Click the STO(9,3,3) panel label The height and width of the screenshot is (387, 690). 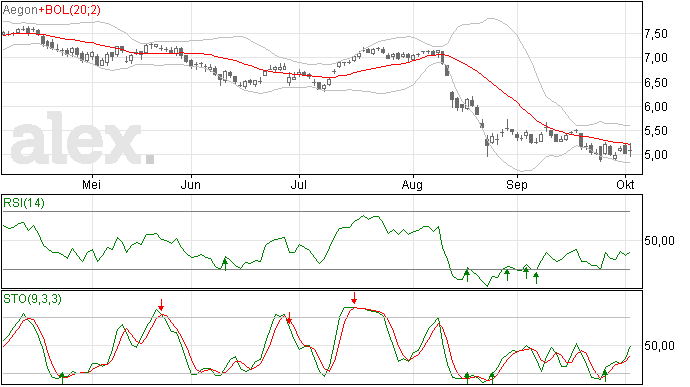[32, 299]
